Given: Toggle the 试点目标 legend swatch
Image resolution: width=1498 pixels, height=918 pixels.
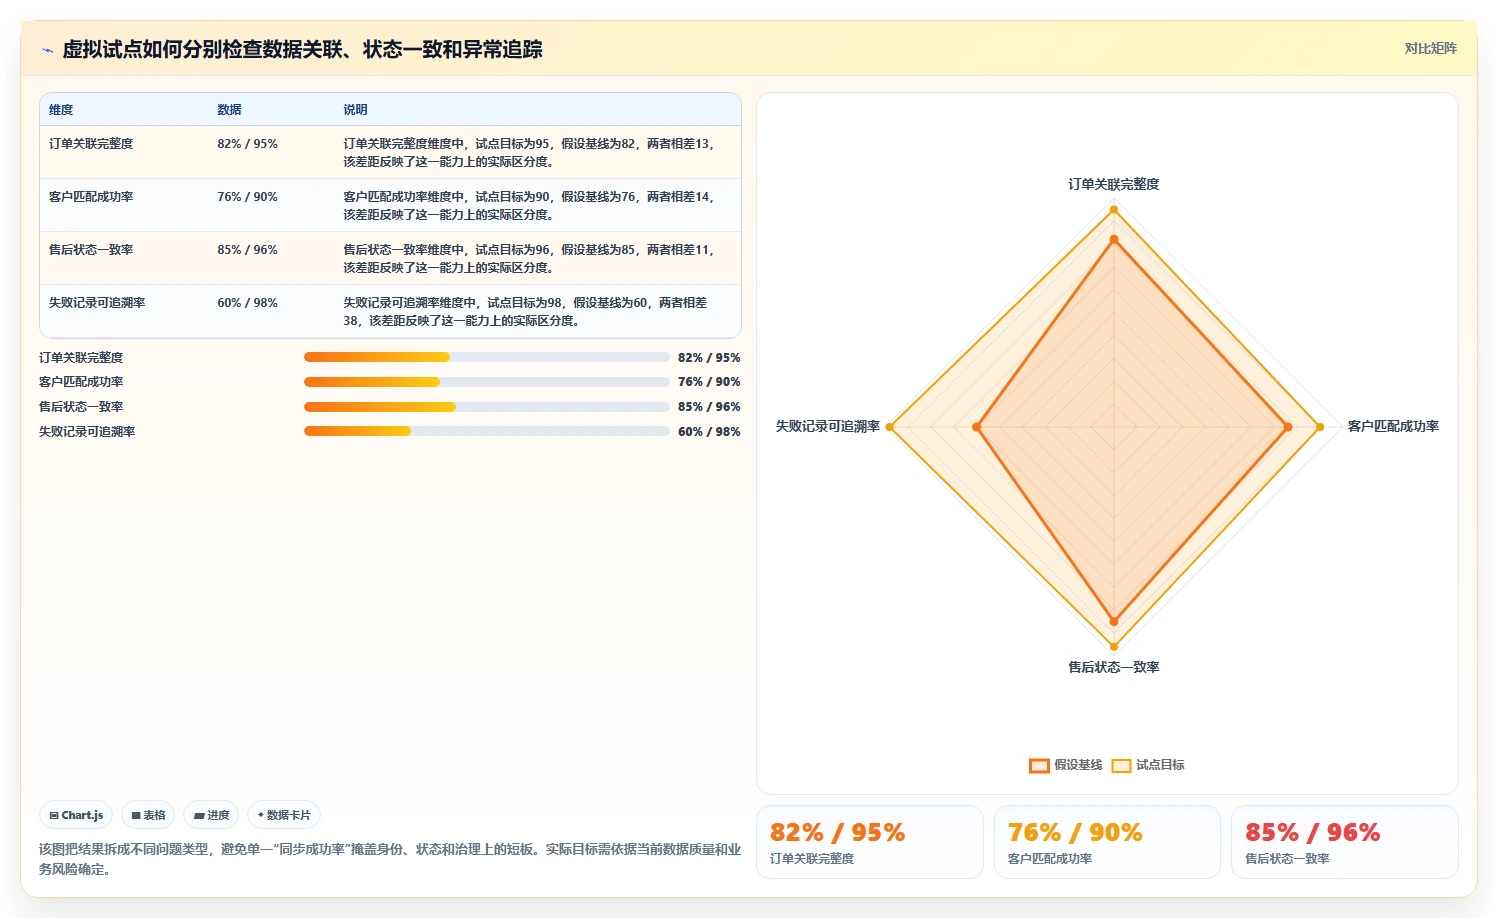Looking at the screenshot, I should click(x=1121, y=765).
